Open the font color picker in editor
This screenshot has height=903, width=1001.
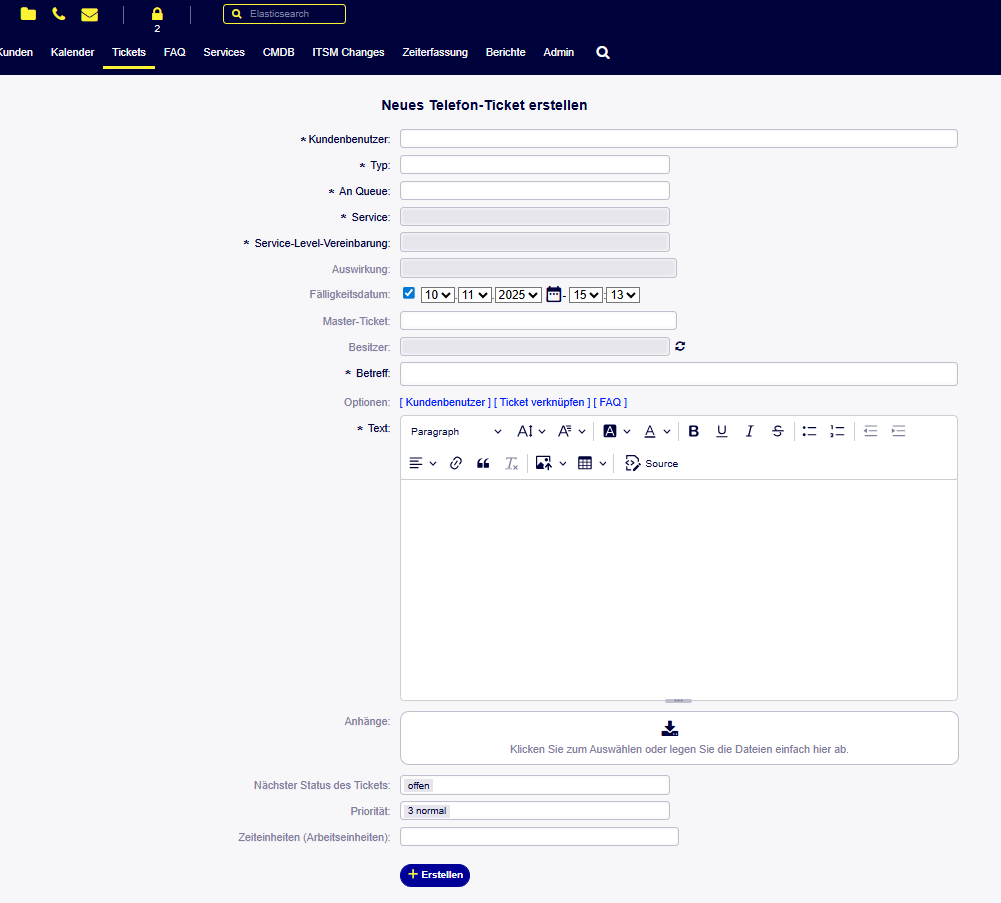(x=656, y=431)
